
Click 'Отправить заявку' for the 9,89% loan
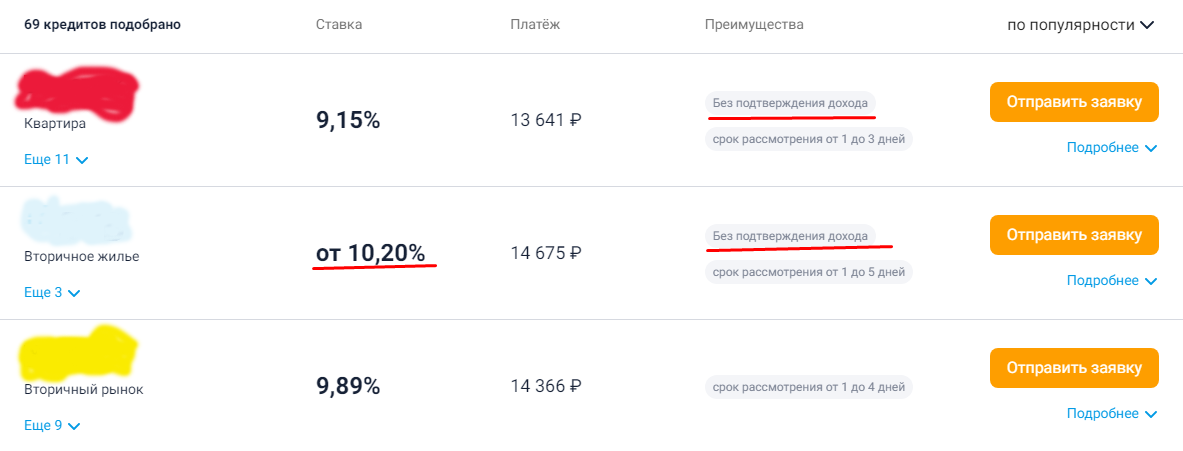coord(1074,368)
